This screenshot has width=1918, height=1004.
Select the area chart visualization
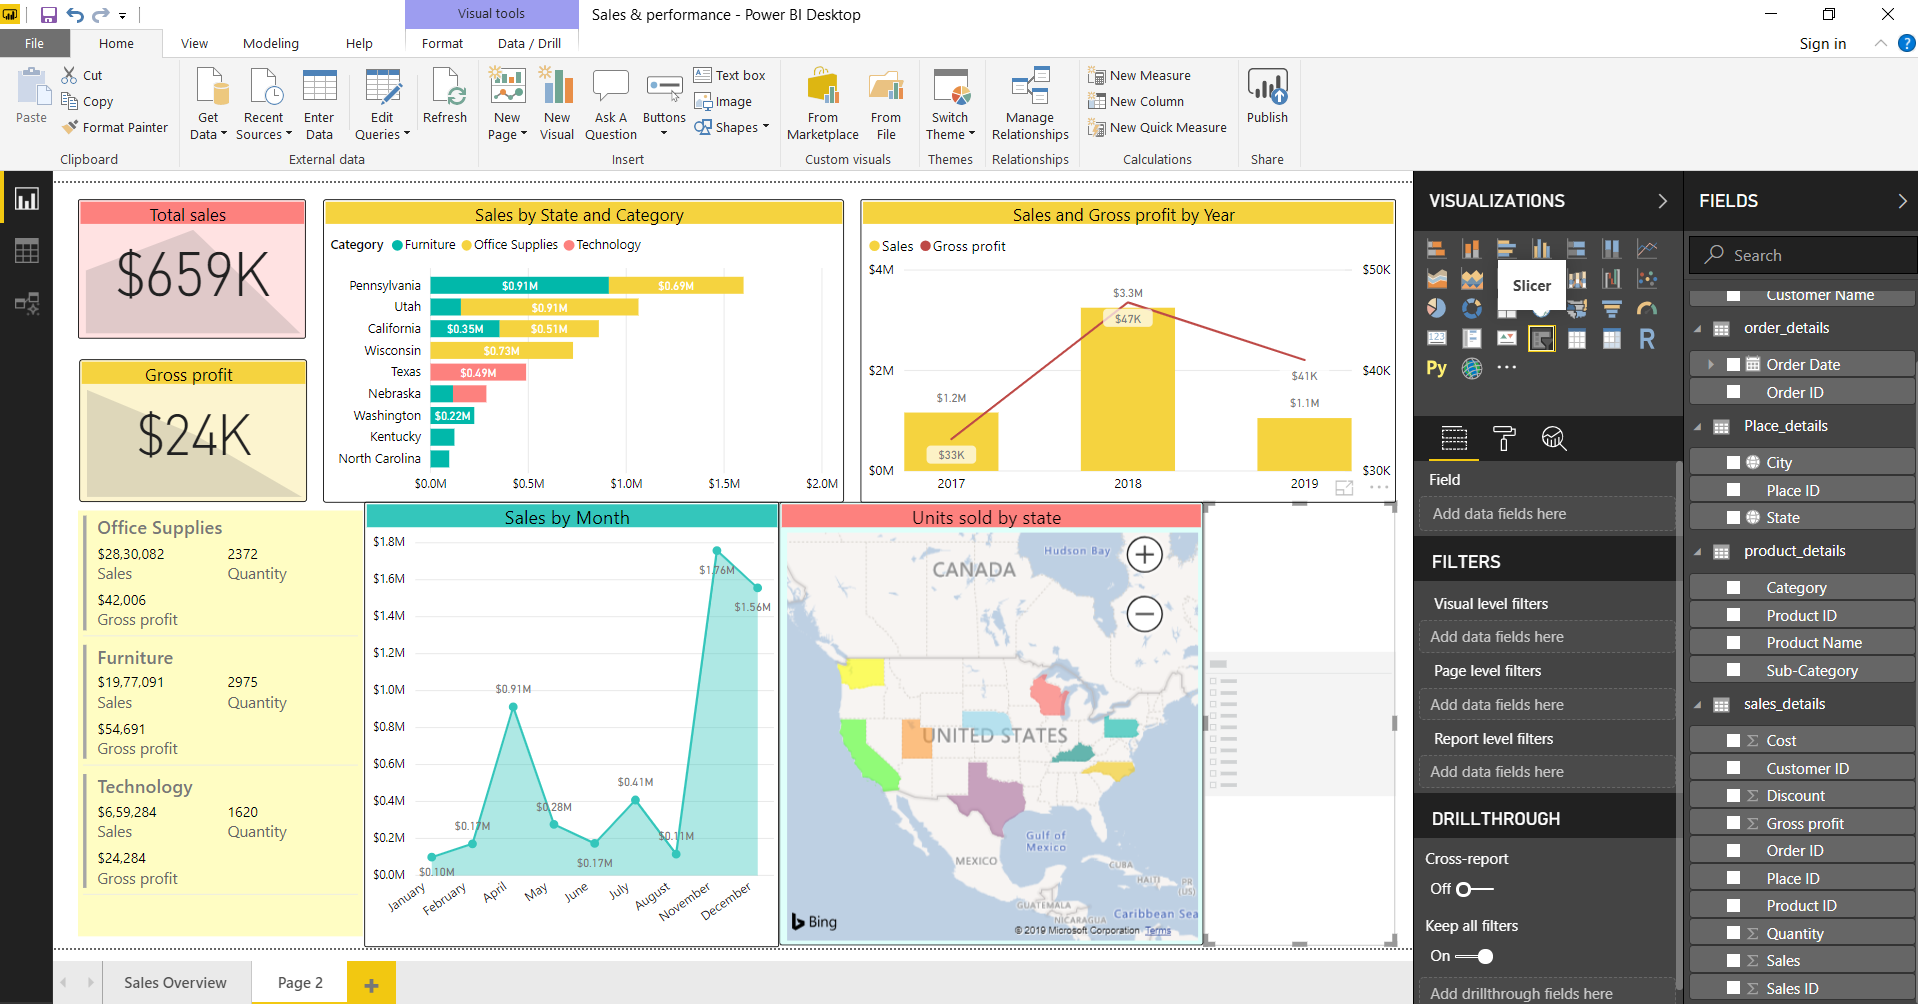tap(1436, 279)
